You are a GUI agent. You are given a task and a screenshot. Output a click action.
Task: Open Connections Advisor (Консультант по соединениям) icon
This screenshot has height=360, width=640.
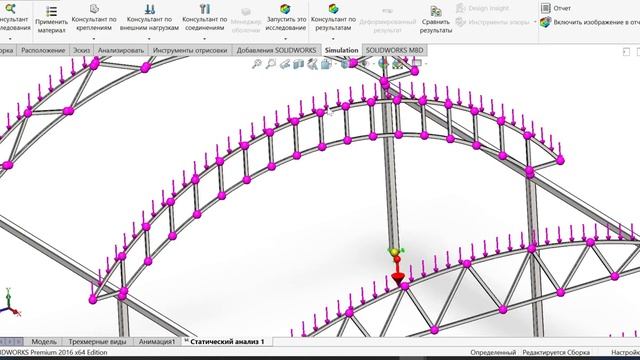coord(205,9)
